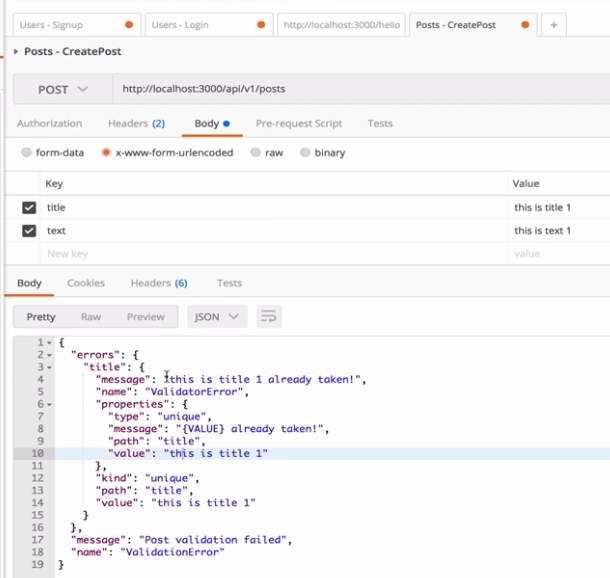Open the Pre-request Script tab
Viewport: 610px width, 578px height.
pyautogui.click(x=298, y=124)
